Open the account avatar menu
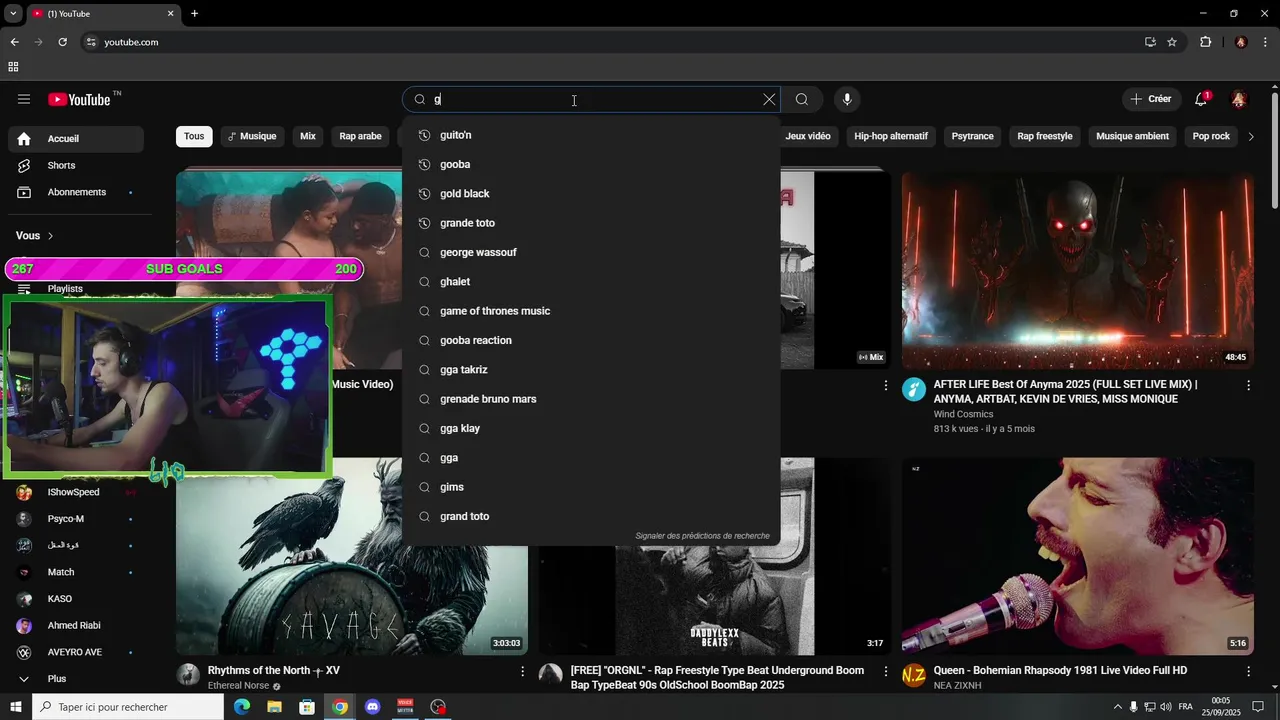 [1239, 99]
